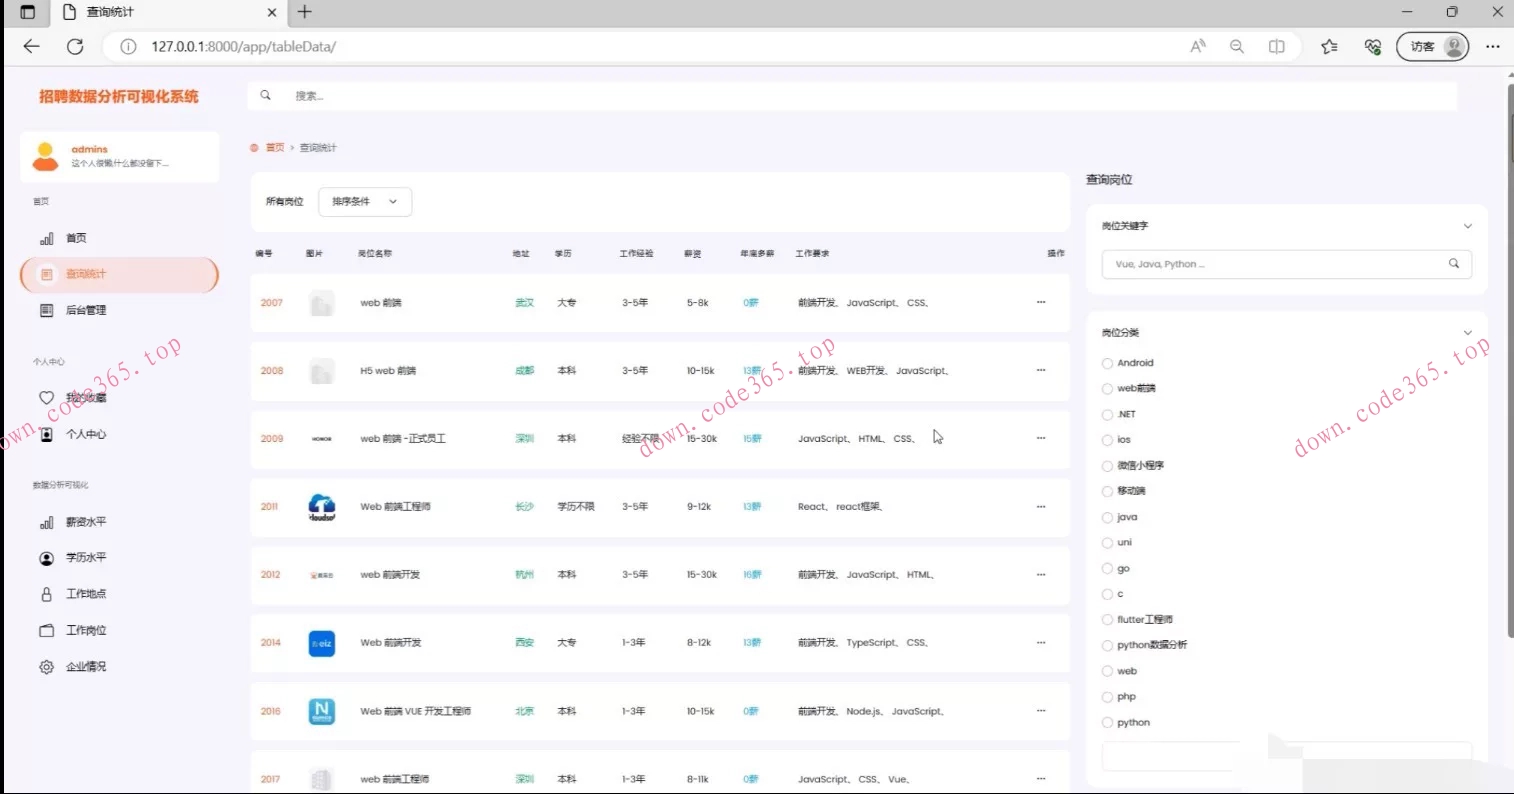Focus the top 搜索 search field
The height and width of the screenshot is (794, 1514).
pos(850,96)
